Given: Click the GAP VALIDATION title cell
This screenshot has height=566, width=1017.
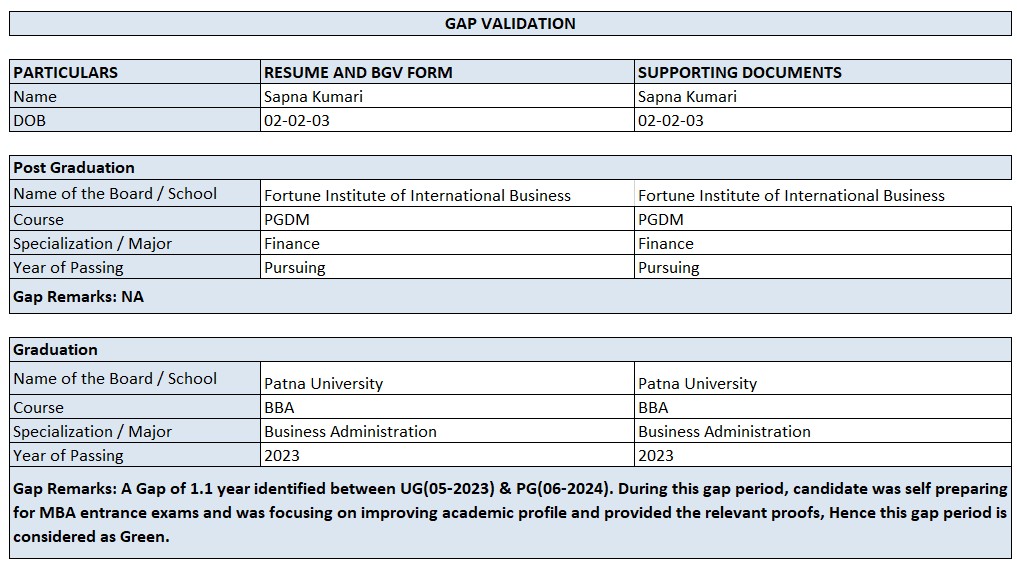Looking at the screenshot, I should 510,23.
